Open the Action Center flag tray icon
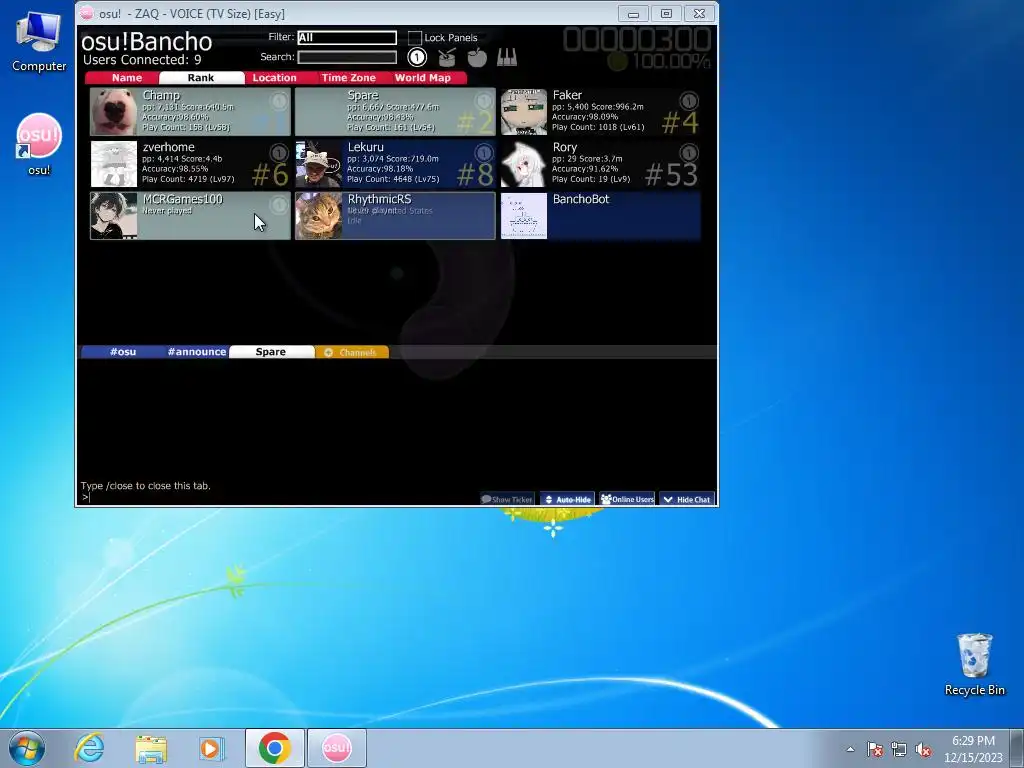Viewport: 1024px width, 768px height. click(874, 750)
